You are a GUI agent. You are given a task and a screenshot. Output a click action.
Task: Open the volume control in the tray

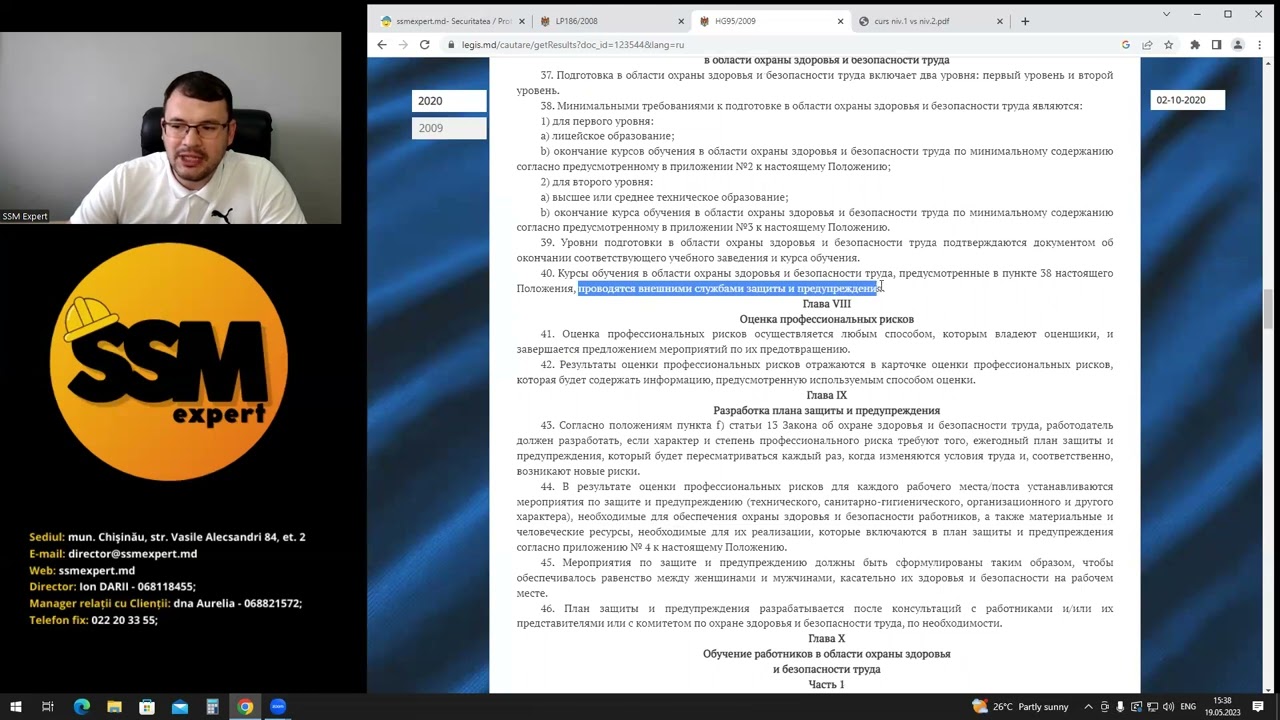pos(1168,707)
